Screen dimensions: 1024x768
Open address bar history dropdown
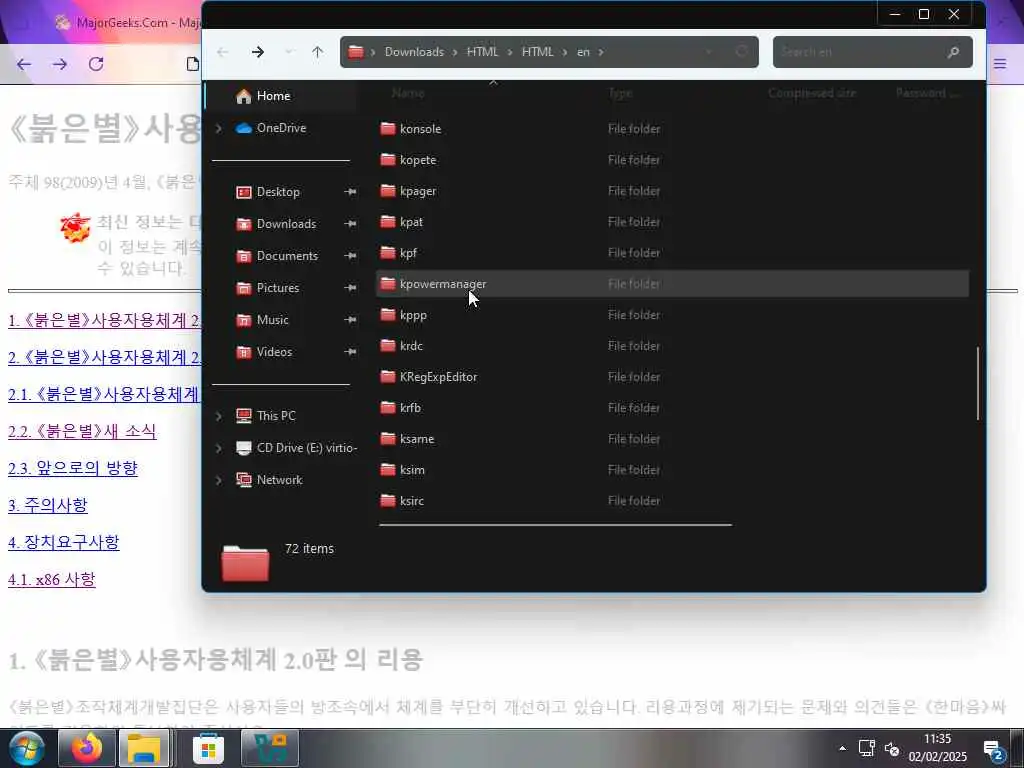(709, 52)
